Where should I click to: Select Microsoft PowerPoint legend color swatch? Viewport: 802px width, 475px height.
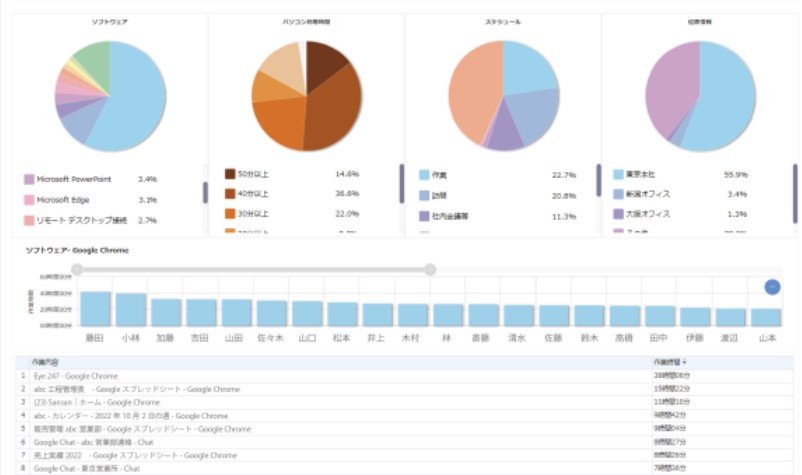(29, 179)
